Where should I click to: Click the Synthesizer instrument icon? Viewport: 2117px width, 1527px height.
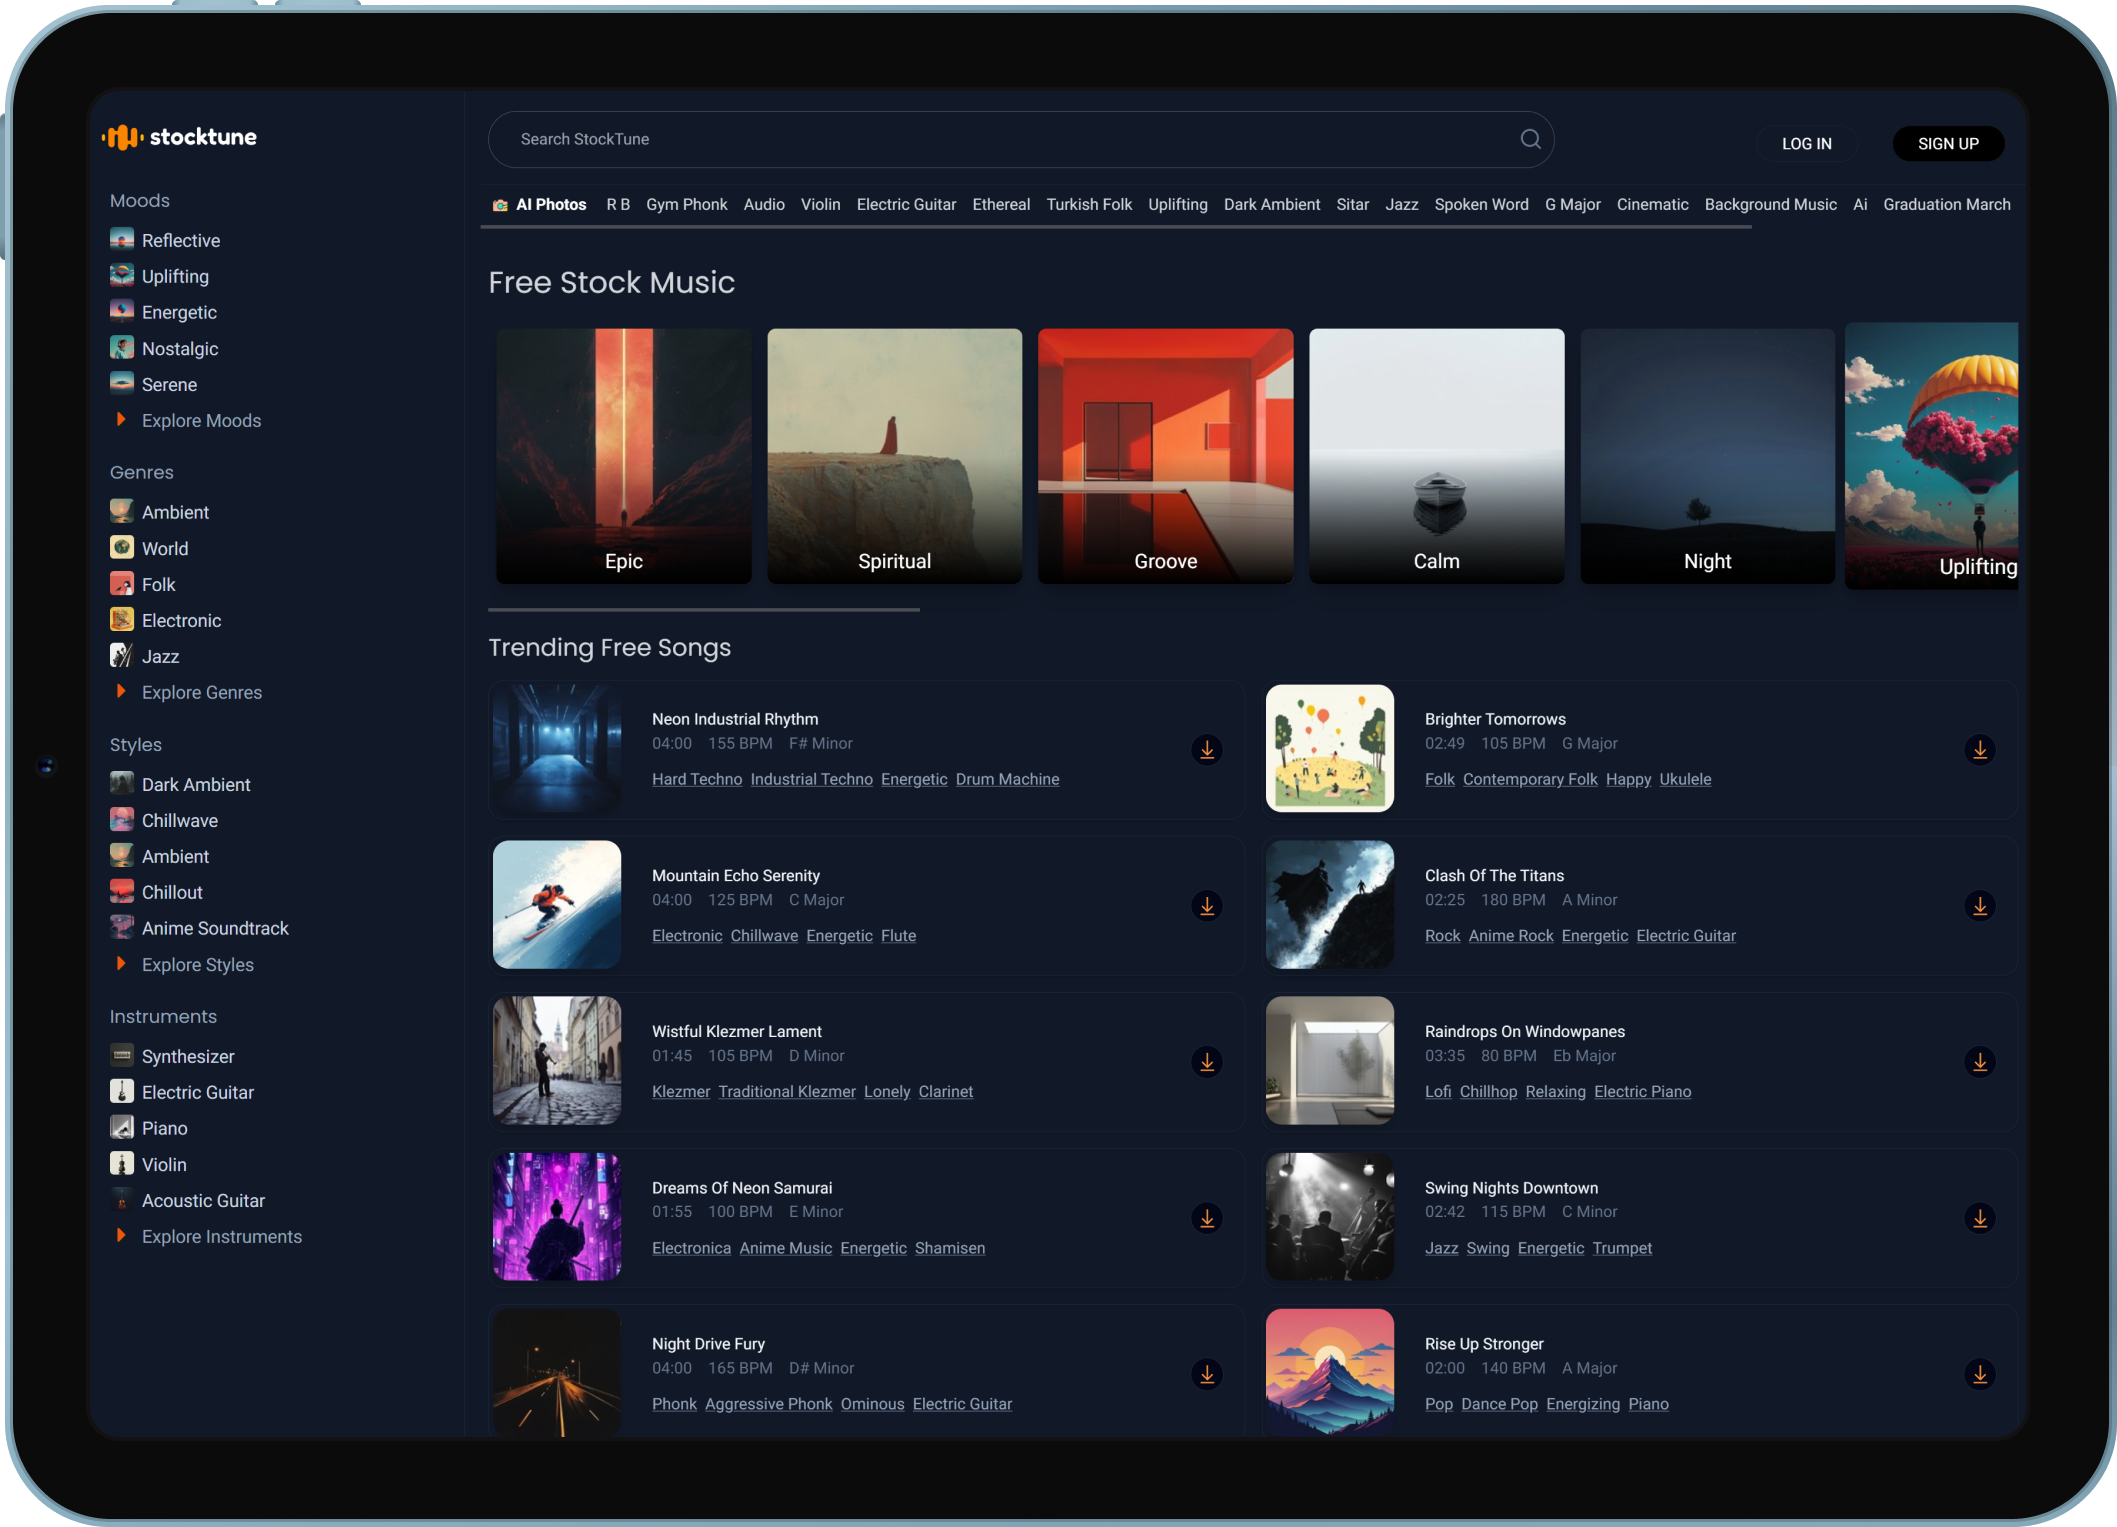[x=122, y=1055]
